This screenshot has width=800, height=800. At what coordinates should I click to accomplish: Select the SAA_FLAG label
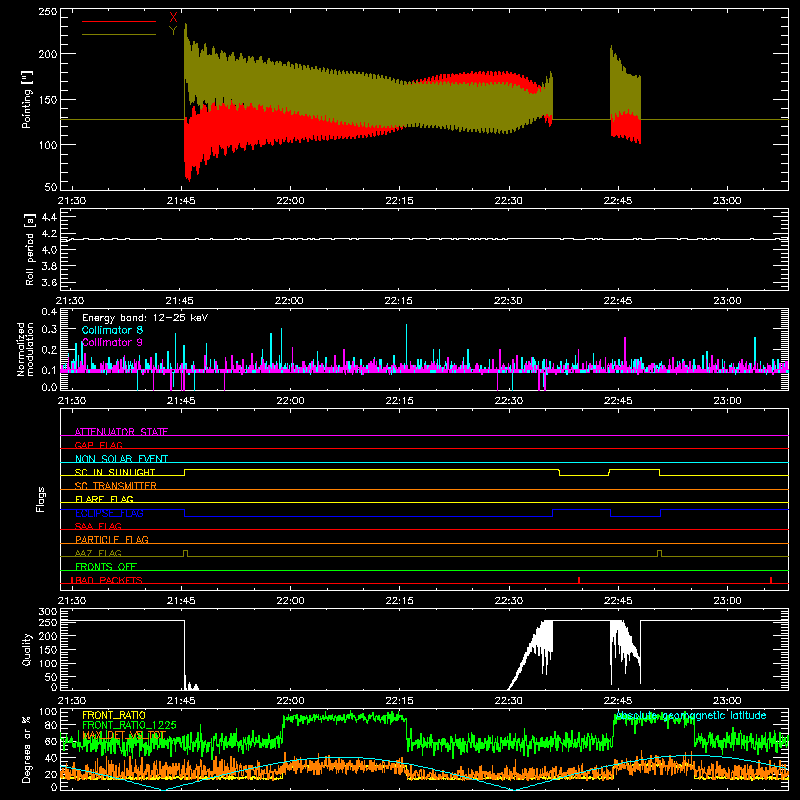pyautogui.click(x=98, y=526)
